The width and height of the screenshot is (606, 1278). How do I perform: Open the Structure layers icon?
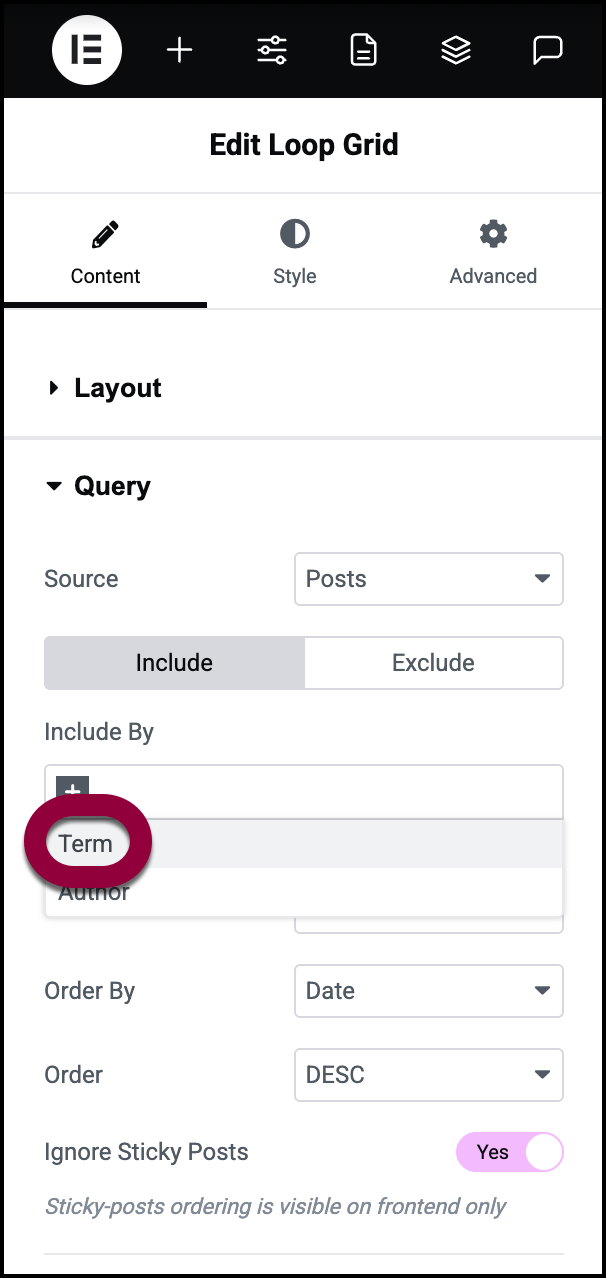[x=456, y=50]
